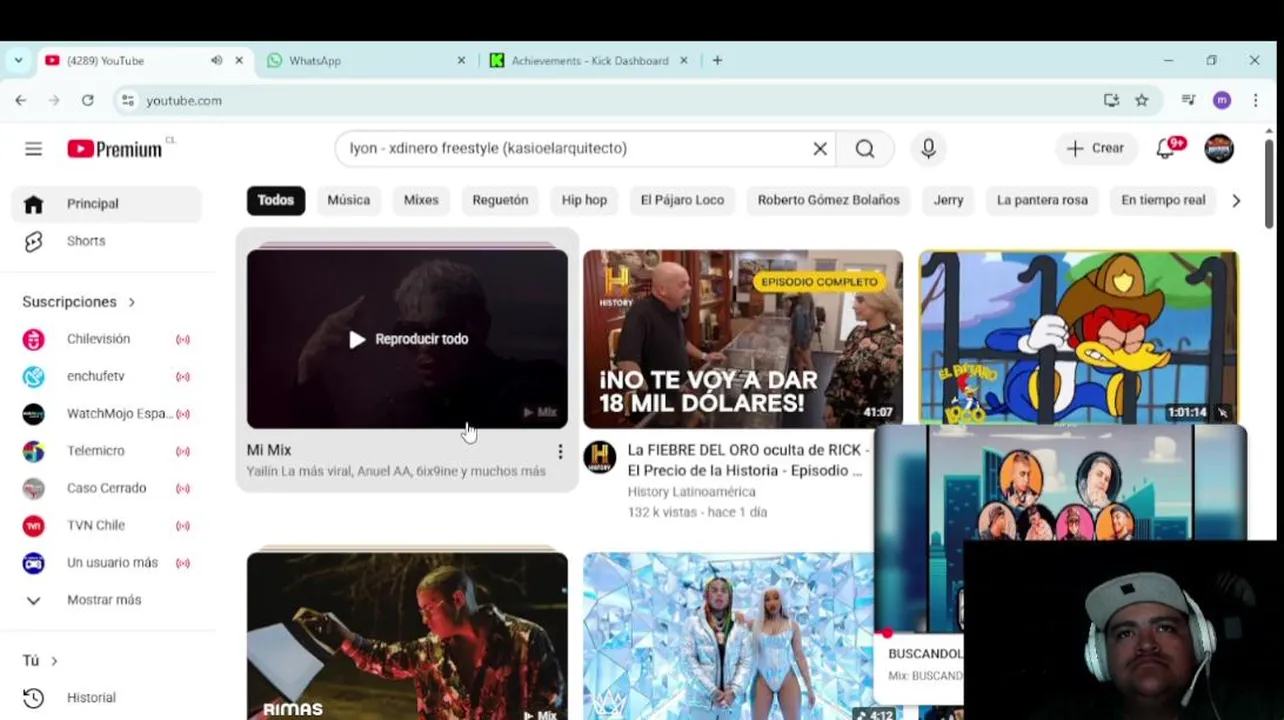The width and height of the screenshot is (1284, 720).
Task: Open La FIEBRE DEL ORO video title
Action: click(x=748, y=460)
